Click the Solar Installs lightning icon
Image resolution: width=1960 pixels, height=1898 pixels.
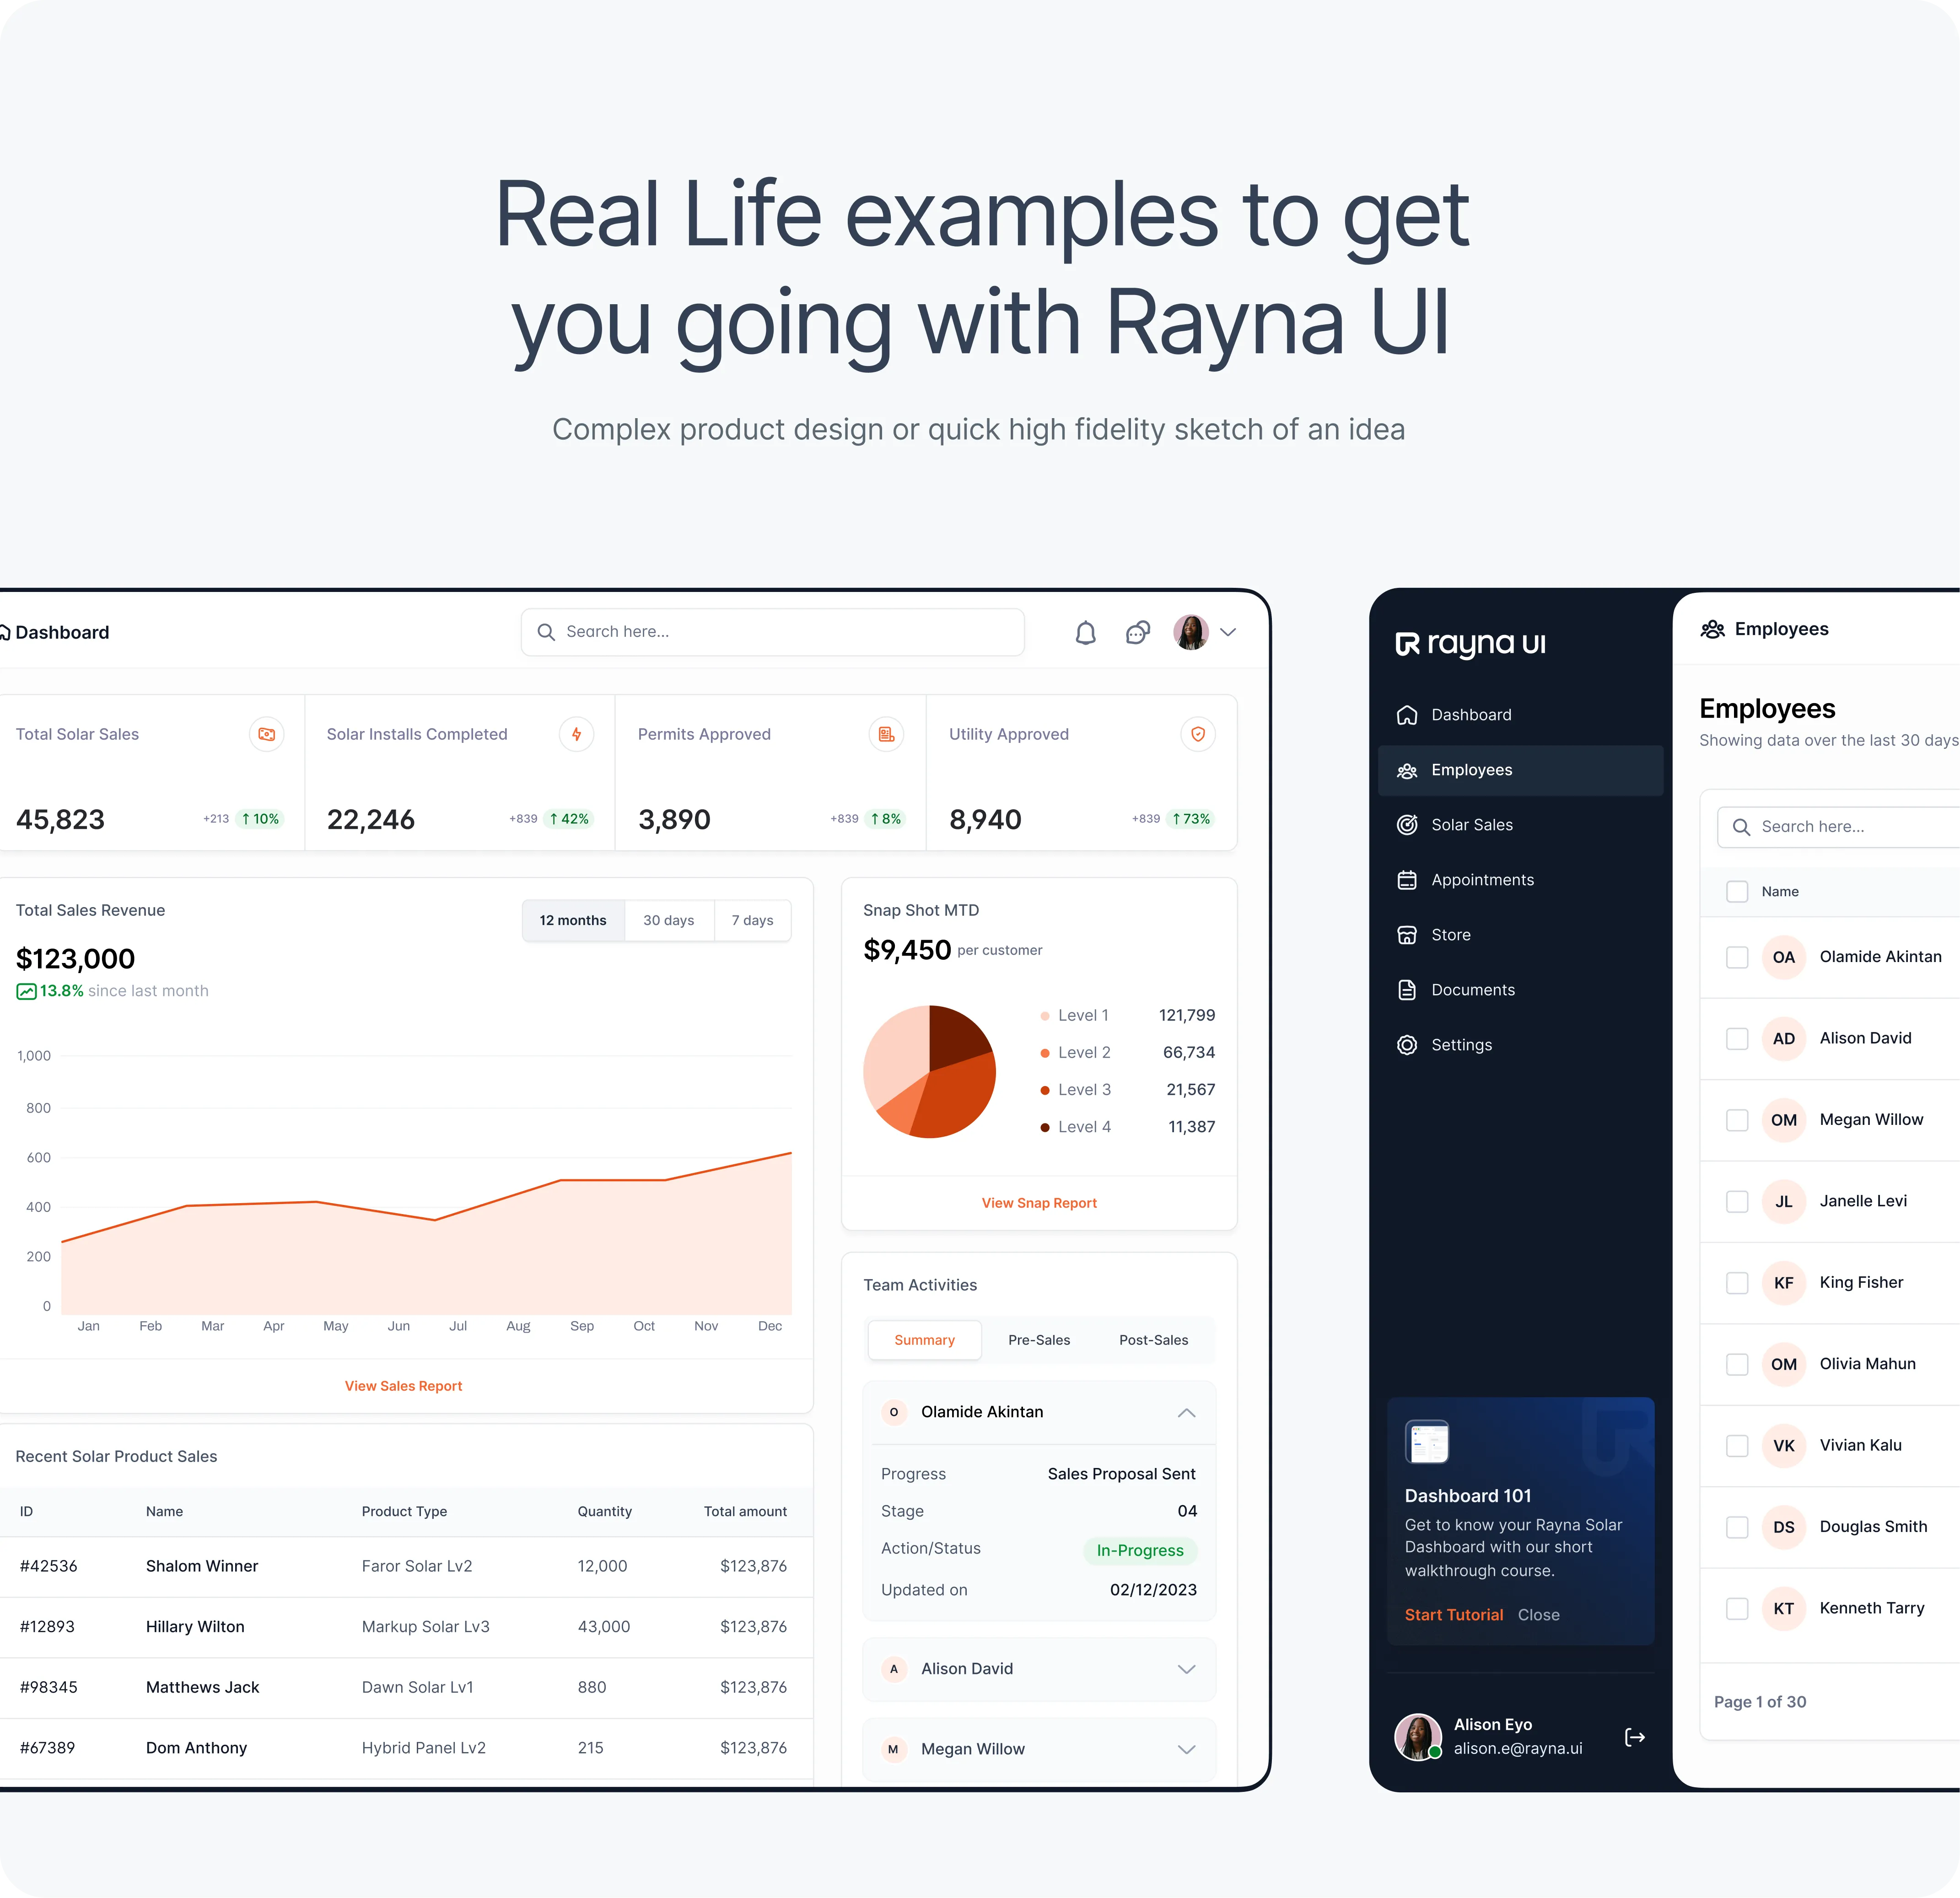point(576,734)
